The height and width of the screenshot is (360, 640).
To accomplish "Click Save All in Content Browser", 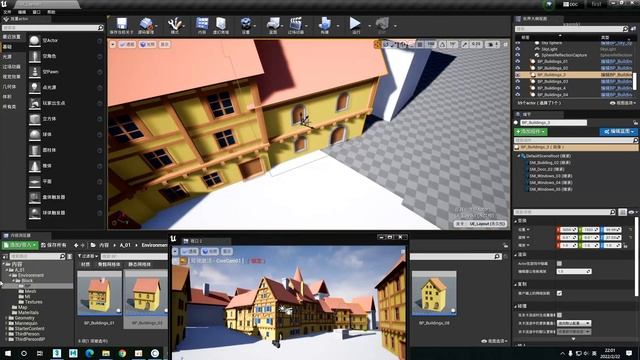I will click(54, 245).
